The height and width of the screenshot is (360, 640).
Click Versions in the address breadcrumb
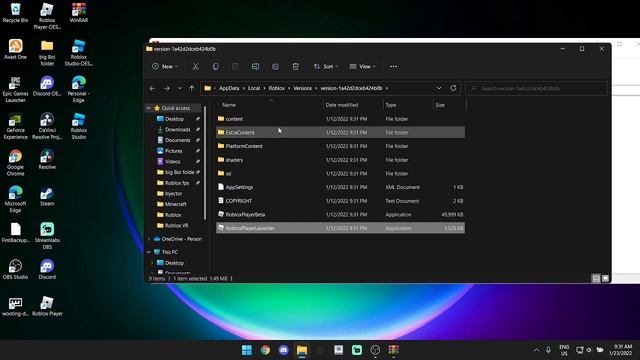[302, 88]
